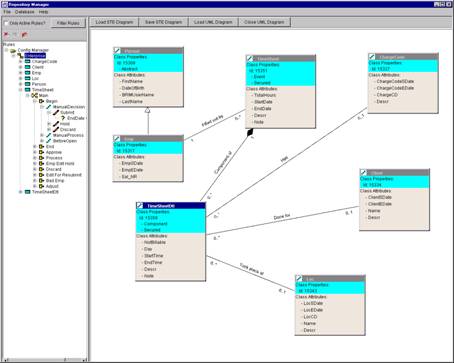Click the tree panel horizontal scrollbar

44,360
